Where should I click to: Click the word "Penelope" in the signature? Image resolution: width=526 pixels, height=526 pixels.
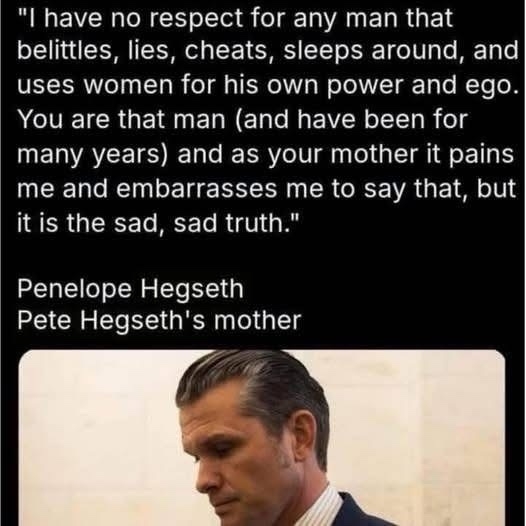pos(74,290)
